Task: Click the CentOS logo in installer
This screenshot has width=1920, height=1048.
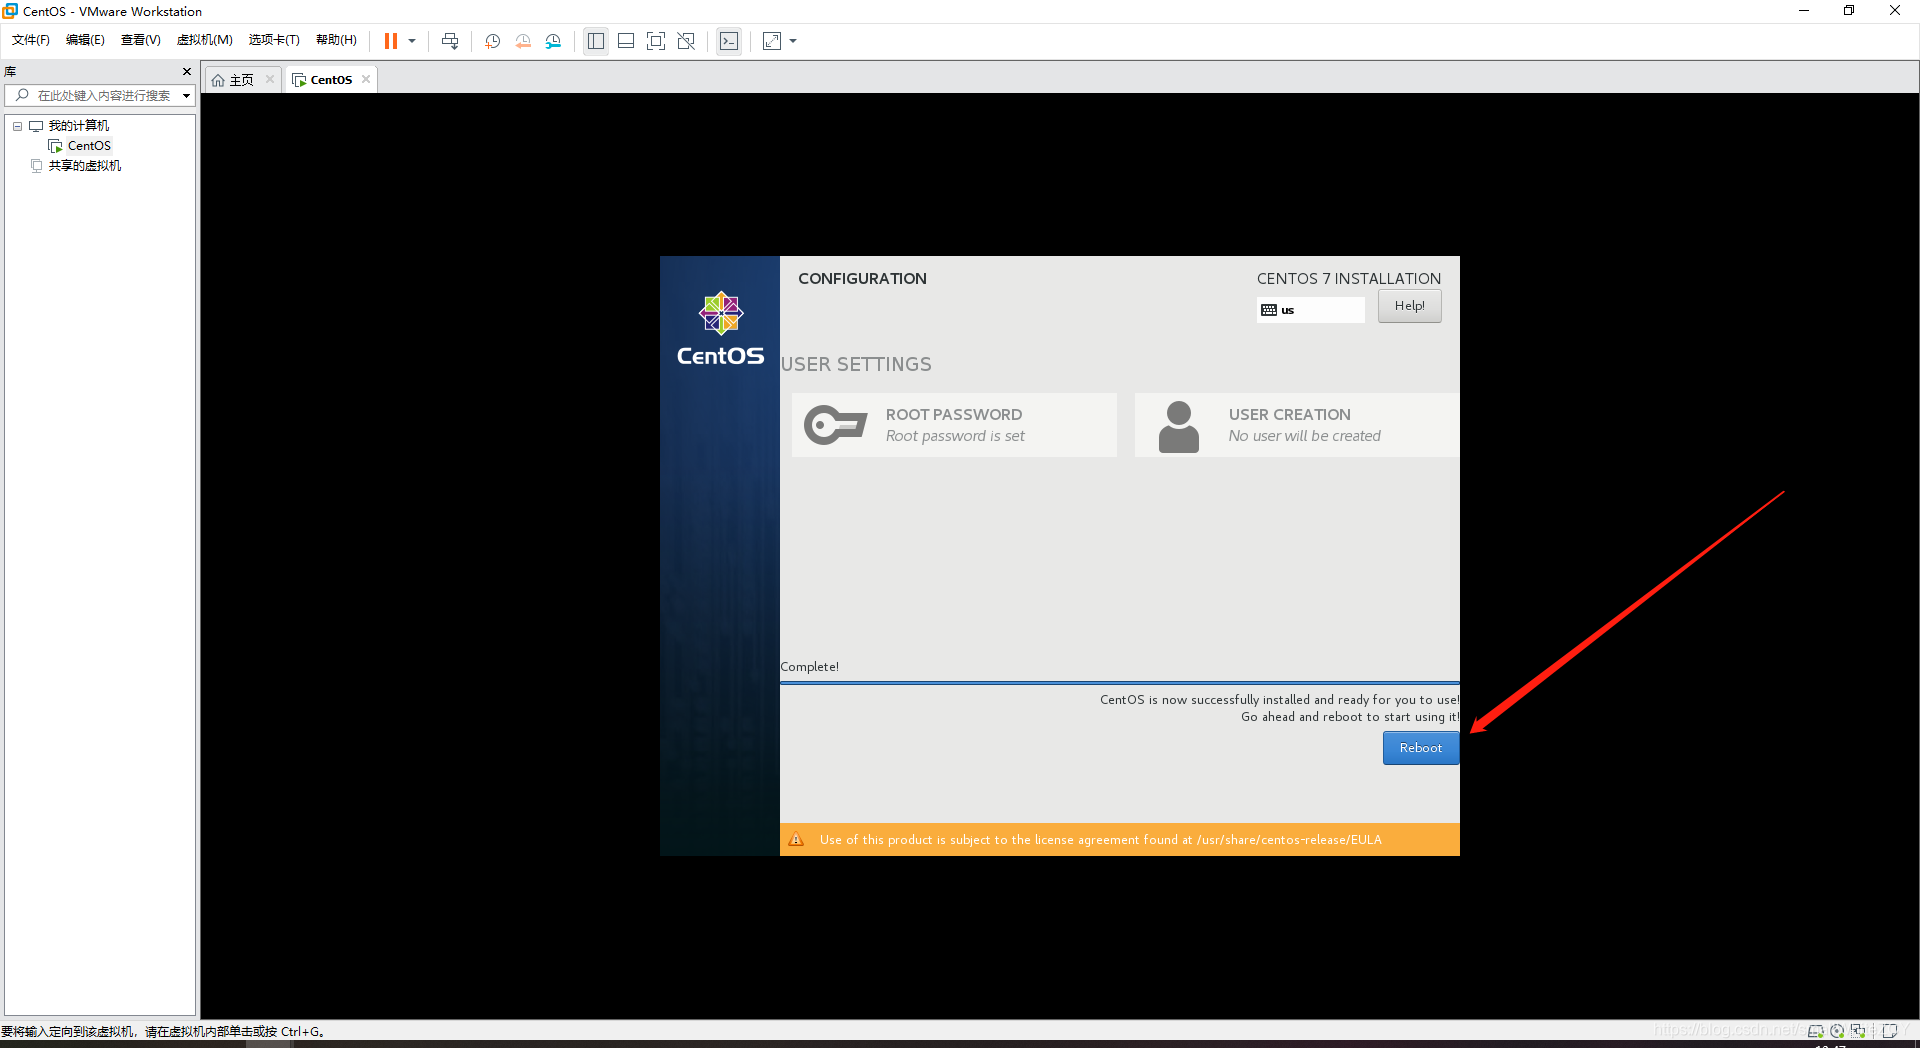Action: coord(720,330)
